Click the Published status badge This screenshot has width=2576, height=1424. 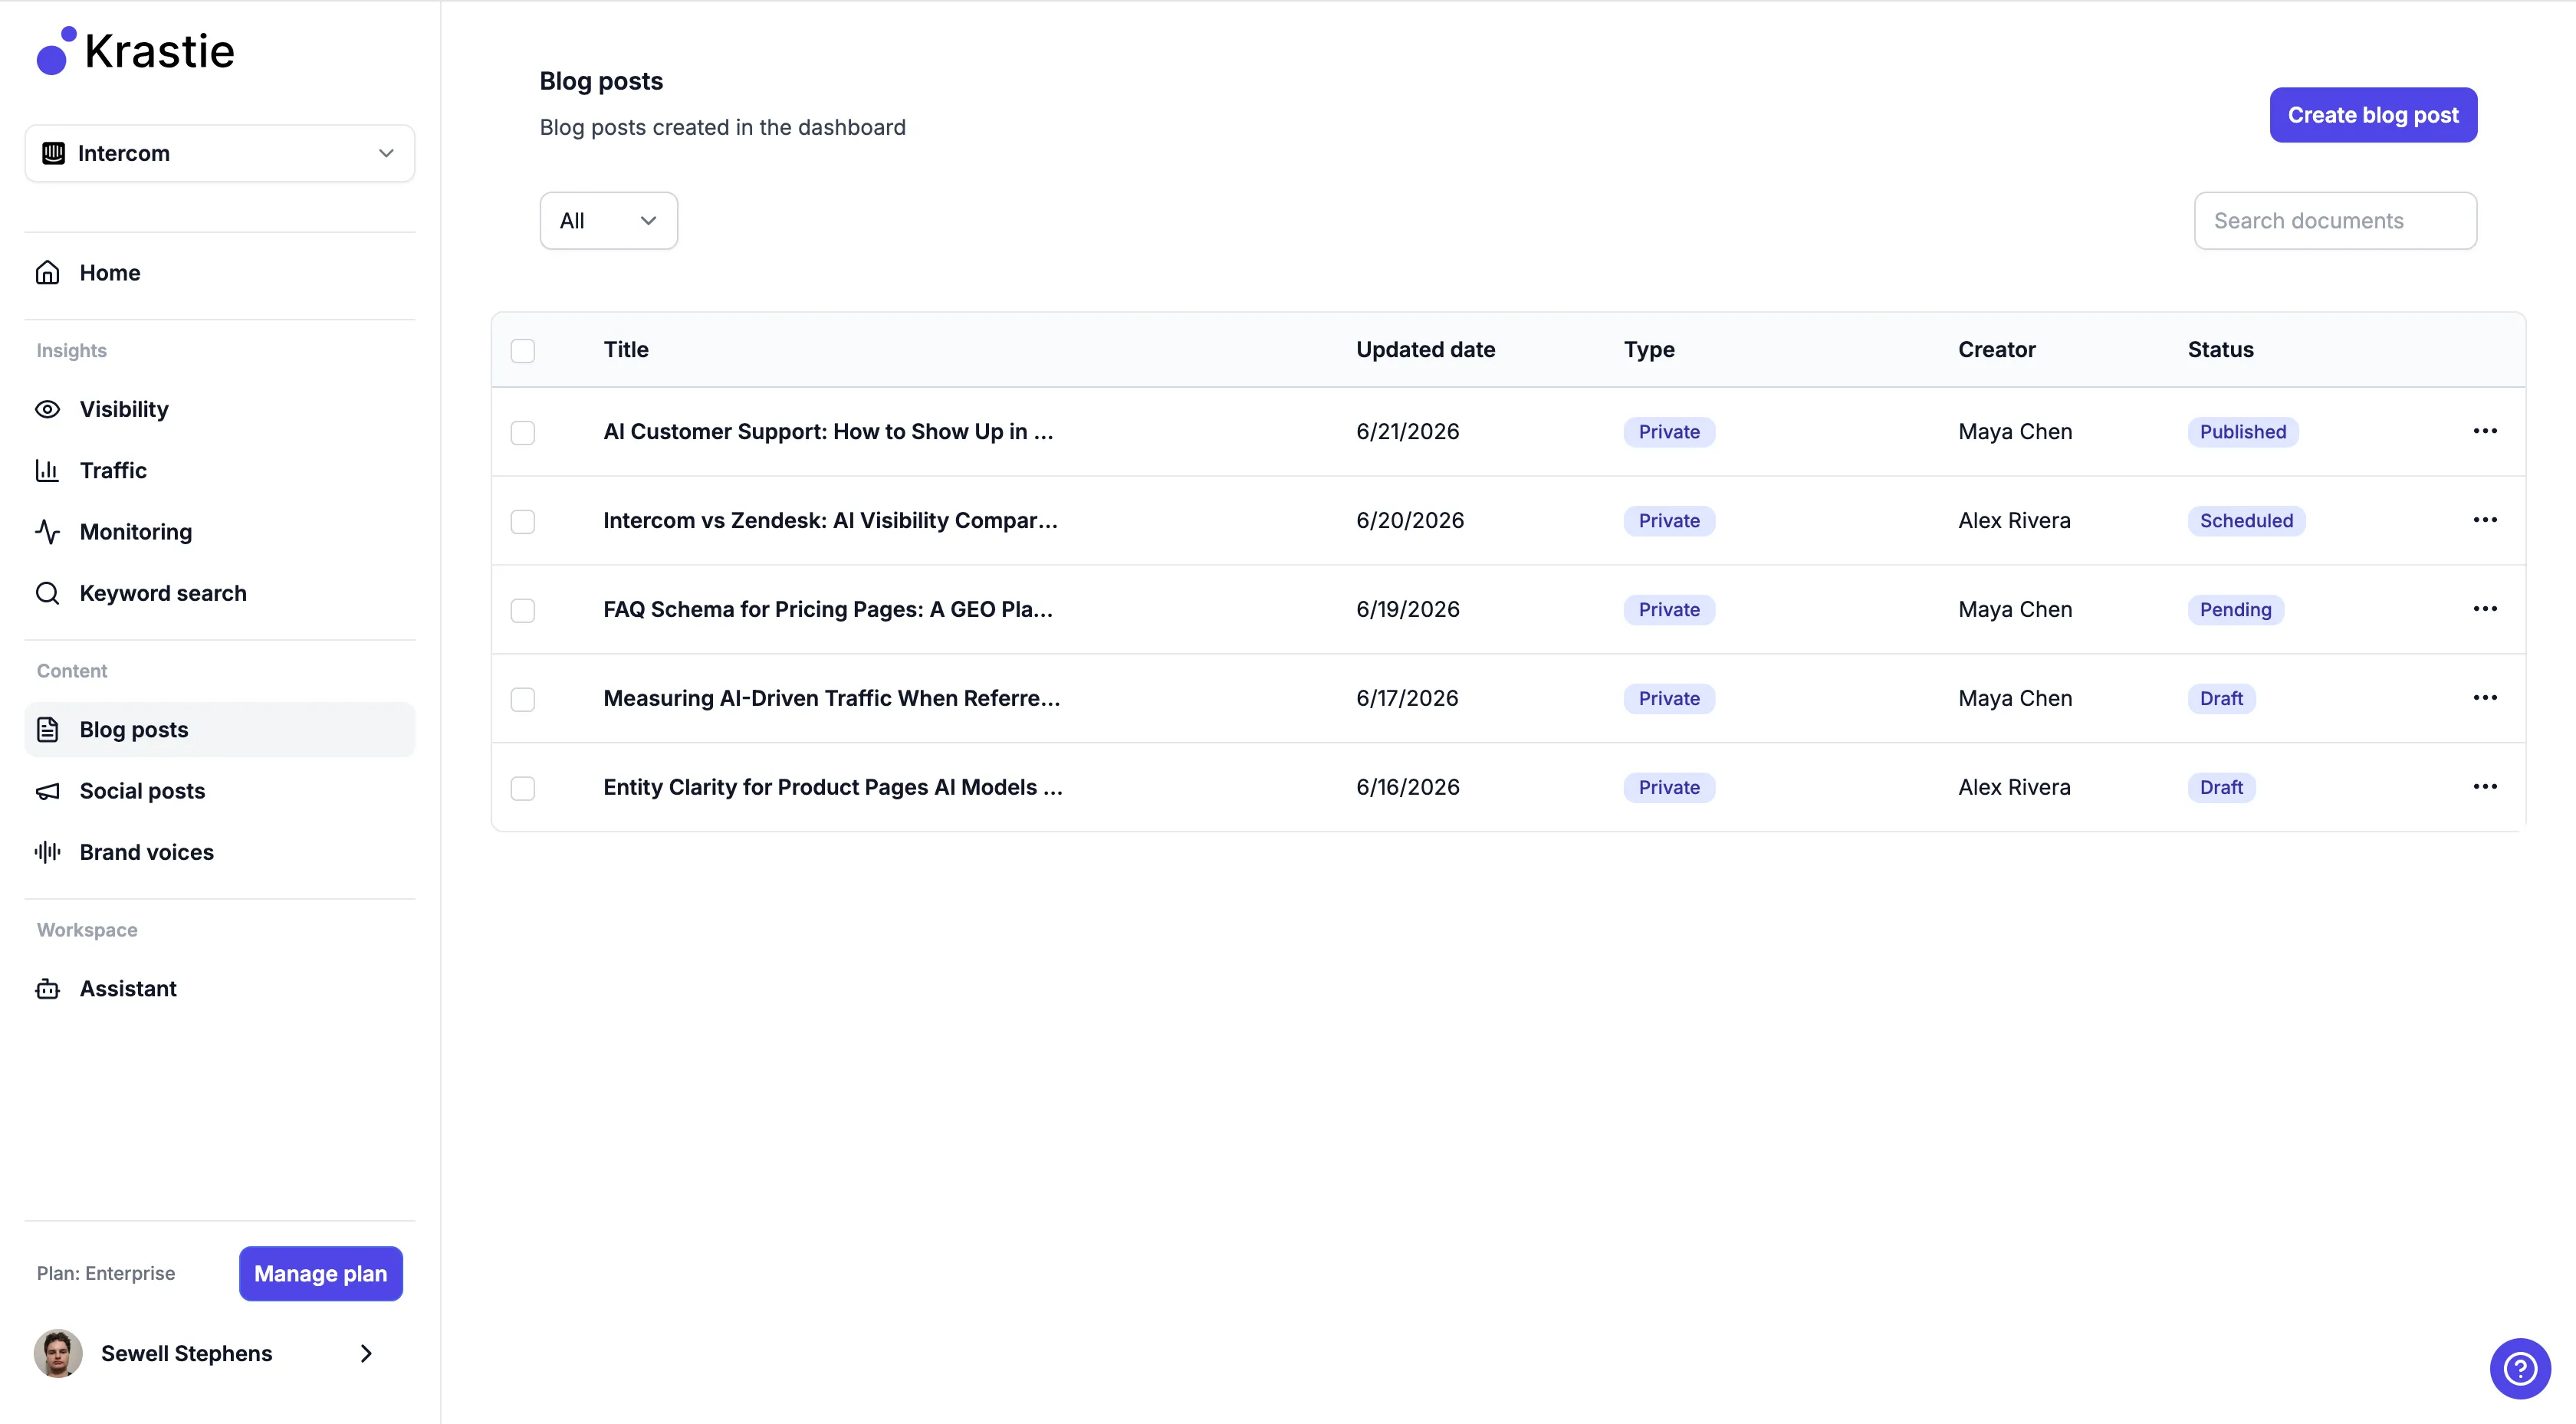(2243, 432)
